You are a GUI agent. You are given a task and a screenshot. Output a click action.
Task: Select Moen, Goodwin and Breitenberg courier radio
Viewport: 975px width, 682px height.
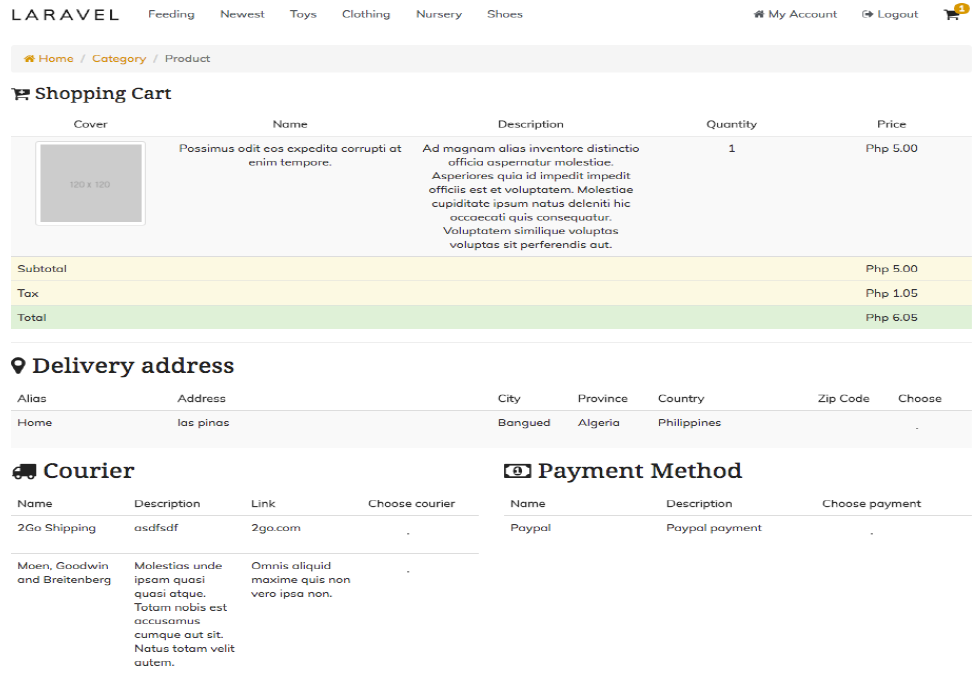(x=408, y=570)
